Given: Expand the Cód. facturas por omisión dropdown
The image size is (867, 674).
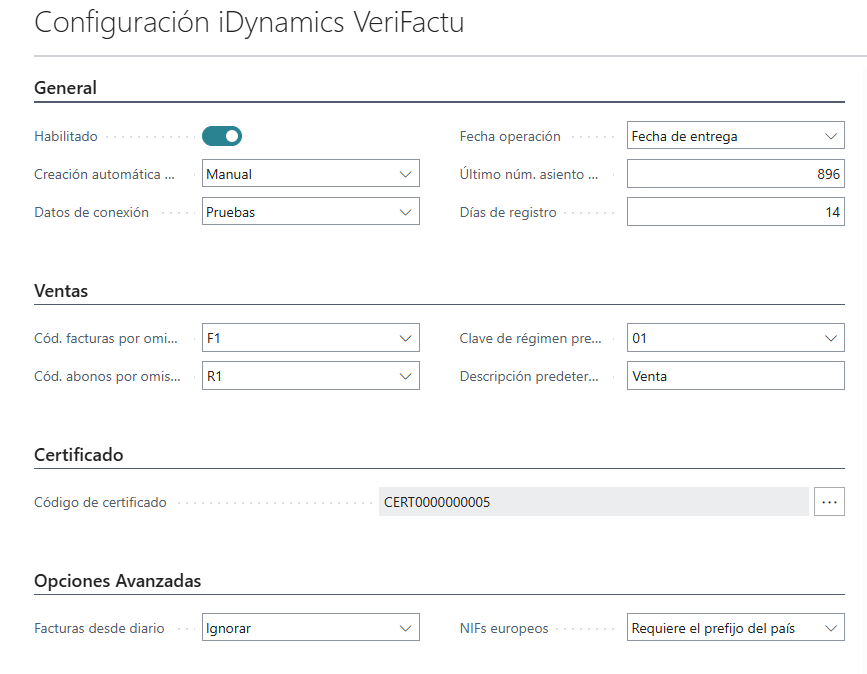Looking at the screenshot, I should [310, 338].
